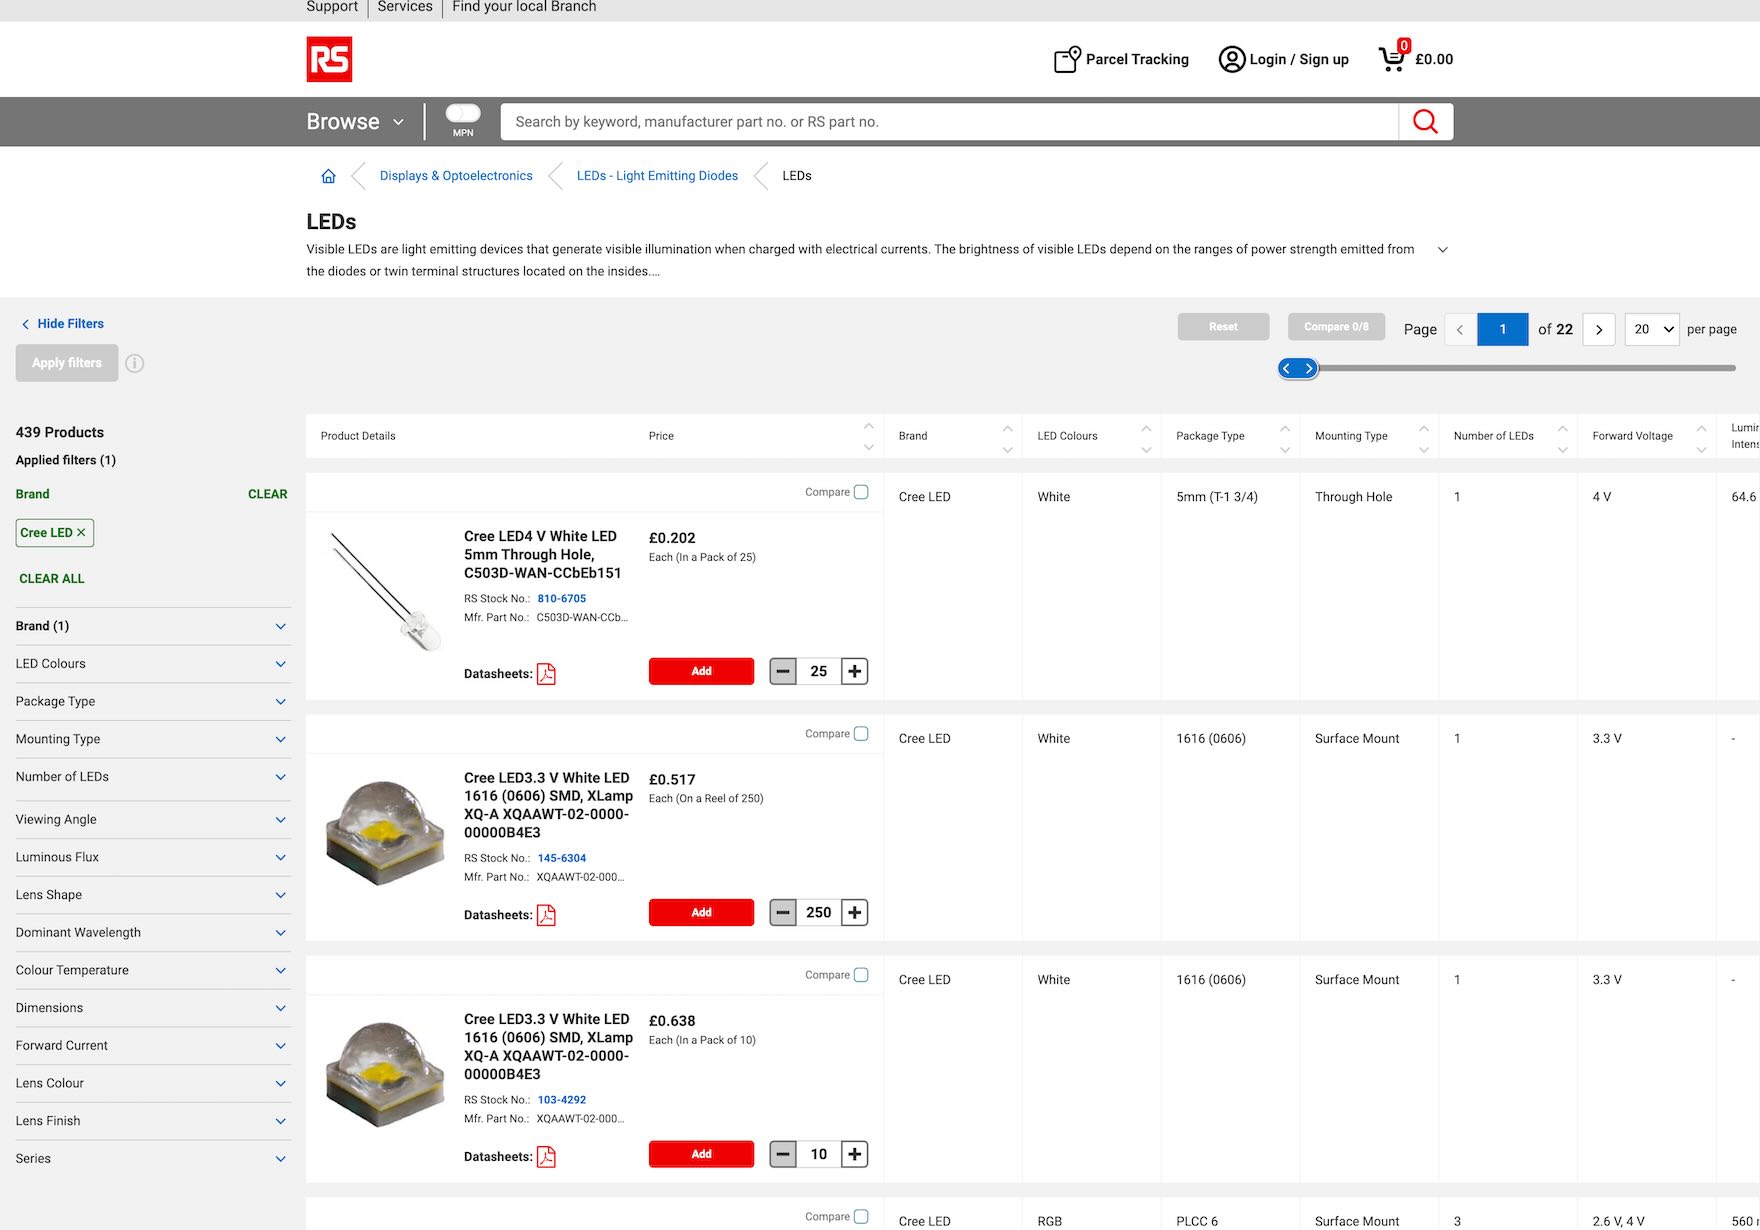Expand the Browse menu
Image resolution: width=1760 pixels, height=1230 pixels.
[355, 122]
